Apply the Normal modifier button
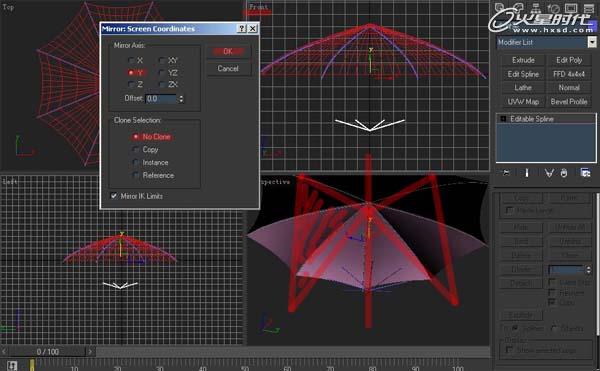 point(569,88)
